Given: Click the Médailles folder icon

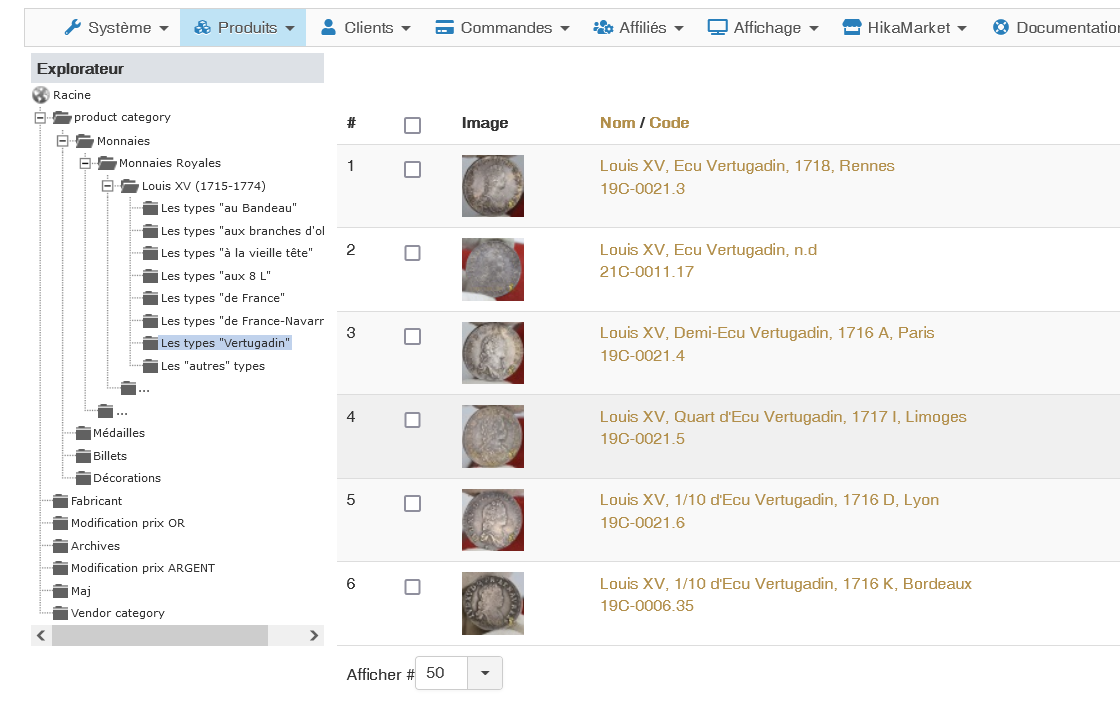Looking at the screenshot, I should tap(83, 433).
